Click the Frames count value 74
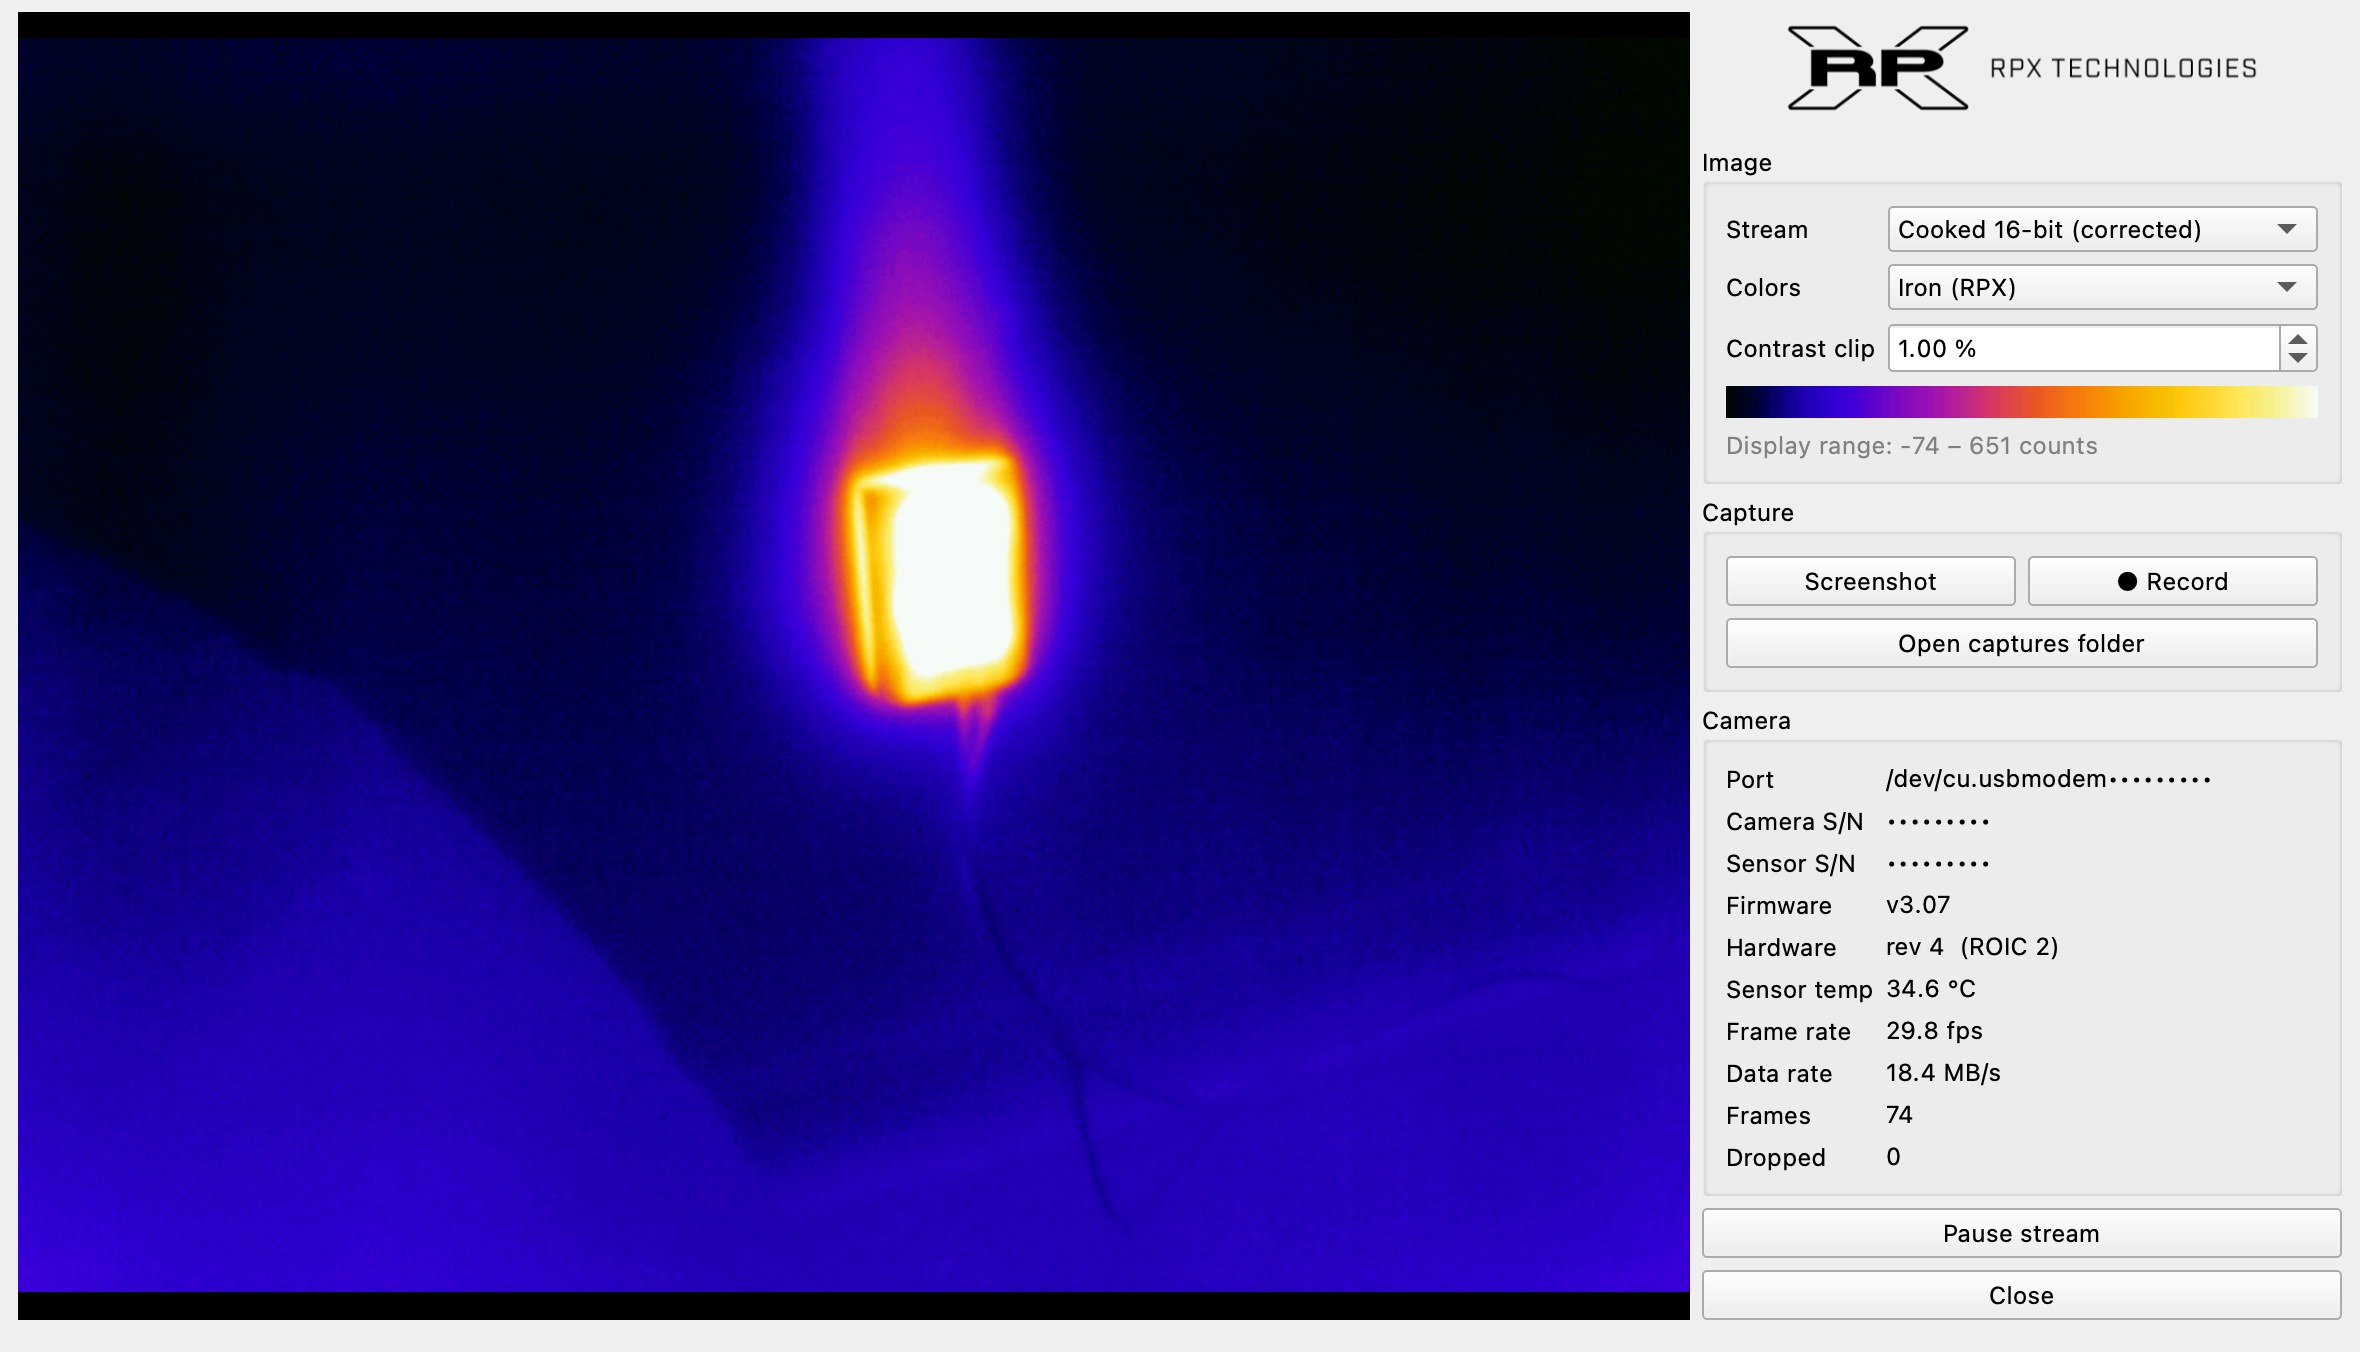 coord(1899,1115)
